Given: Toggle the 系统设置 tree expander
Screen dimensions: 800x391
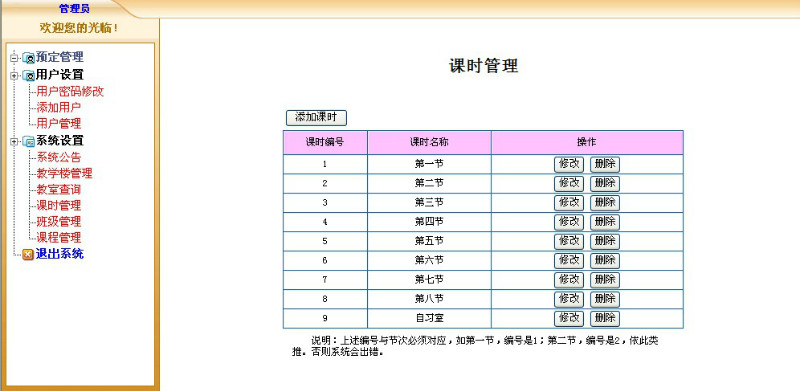Looking at the screenshot, I should 14,142.
